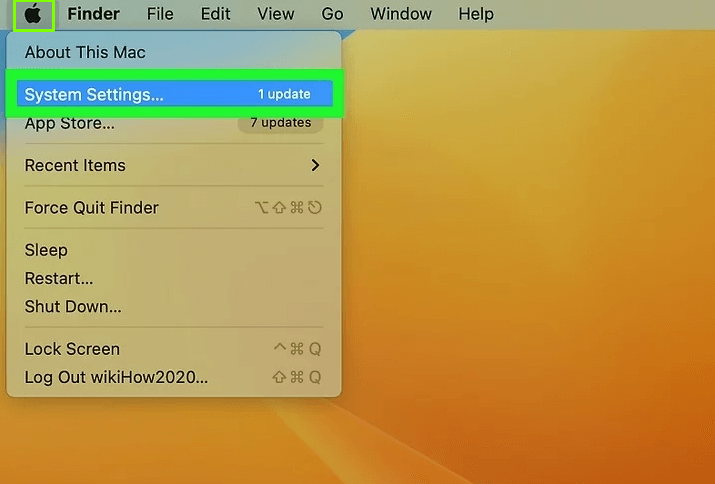Open the Edit menu
The height and width of the screenshot is (484, 715).
215,14
